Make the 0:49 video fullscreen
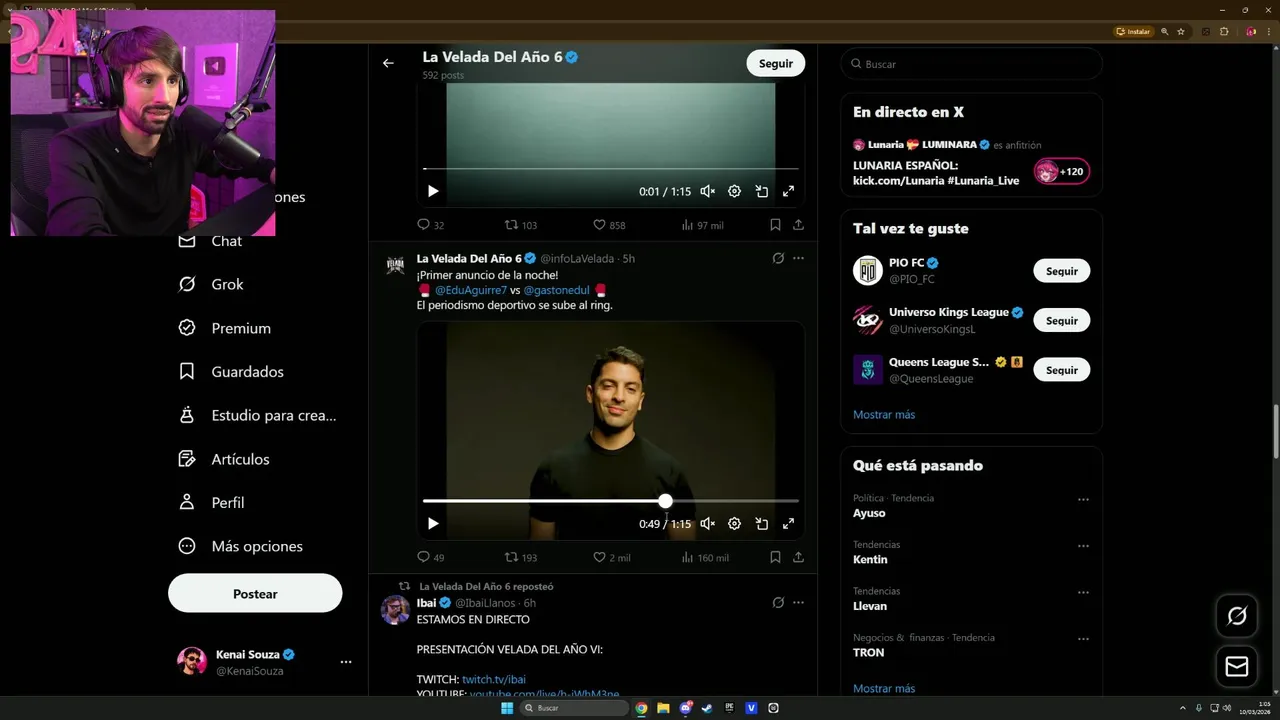 (788, 523)
